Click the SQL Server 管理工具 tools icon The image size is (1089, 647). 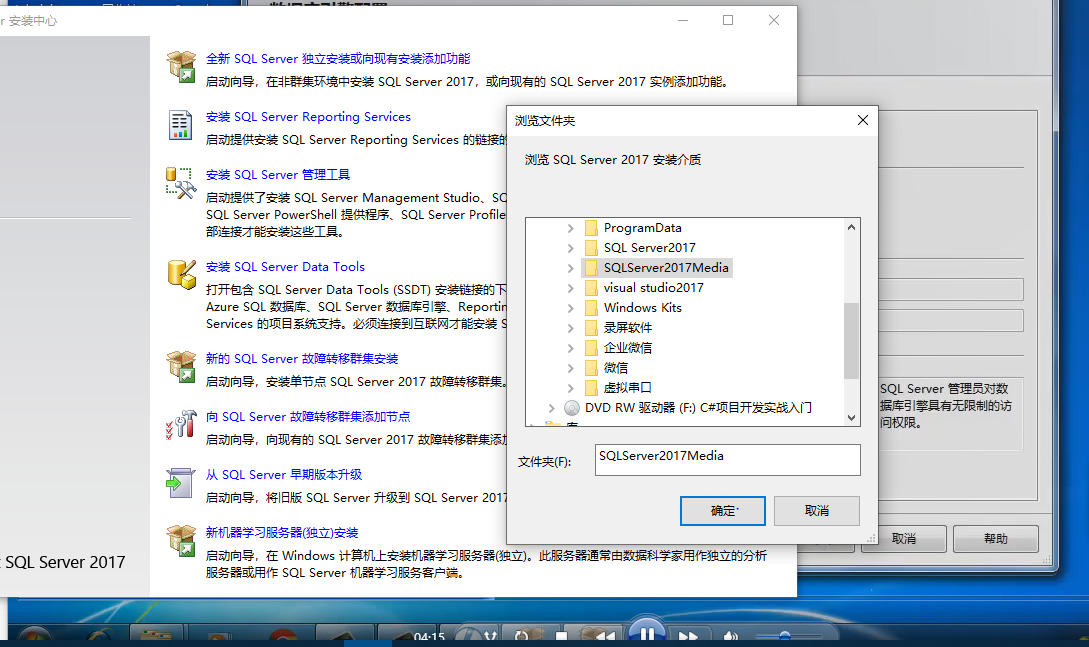[181, 183]
